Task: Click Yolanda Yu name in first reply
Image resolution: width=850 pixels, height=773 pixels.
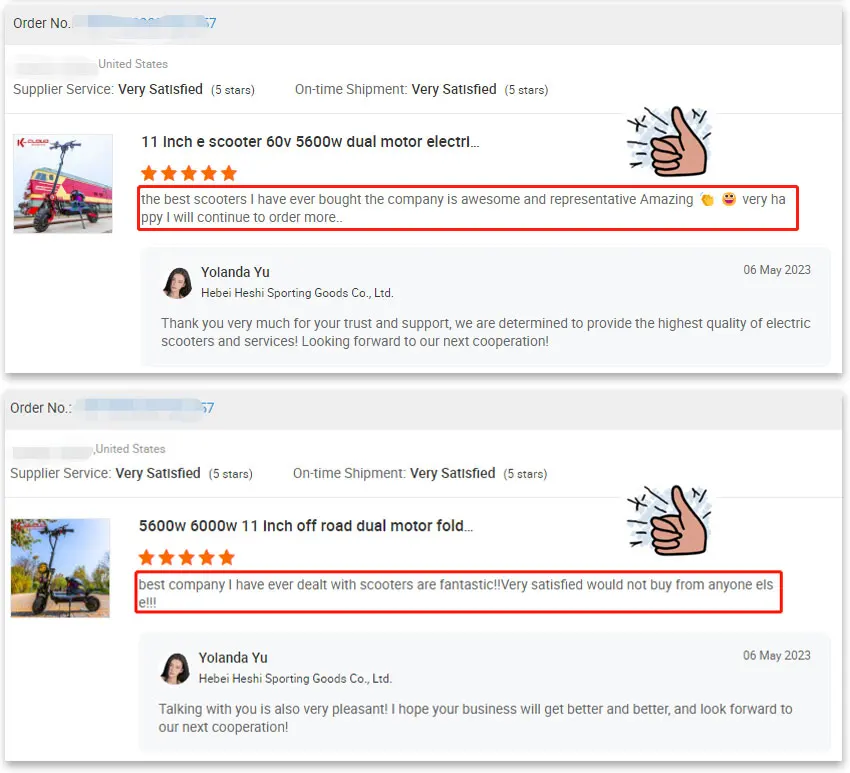Action: click(x=235, y=272)
